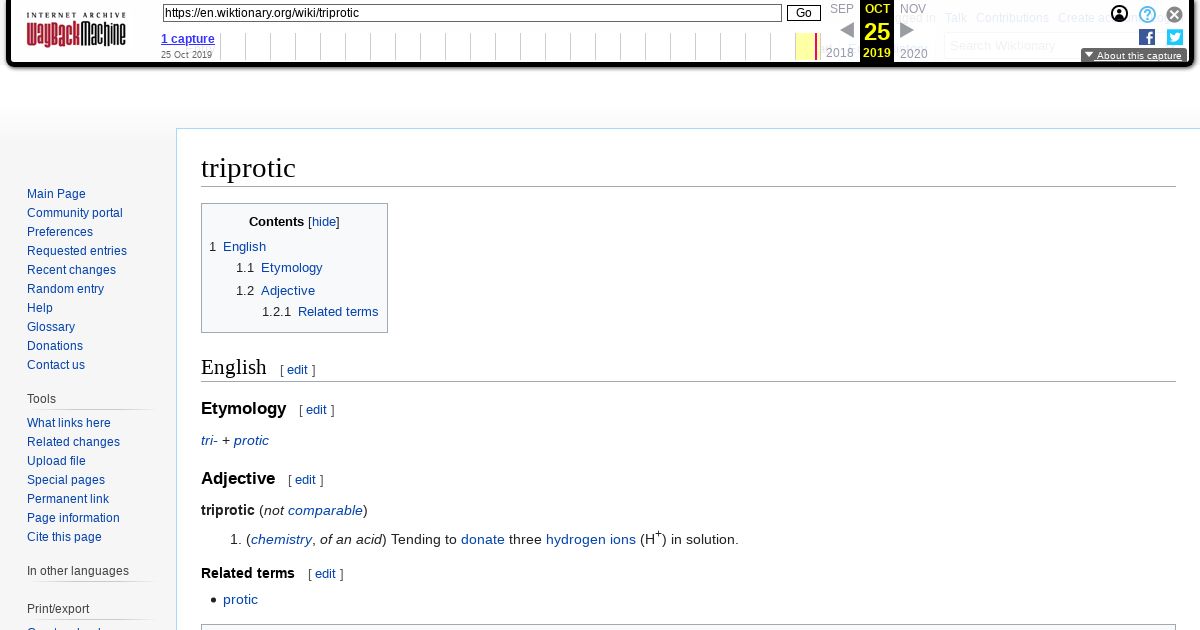The width and height of the screenshot is (1200, 630).
Task: Open the Wayback Machine logo
Action: 76,30
